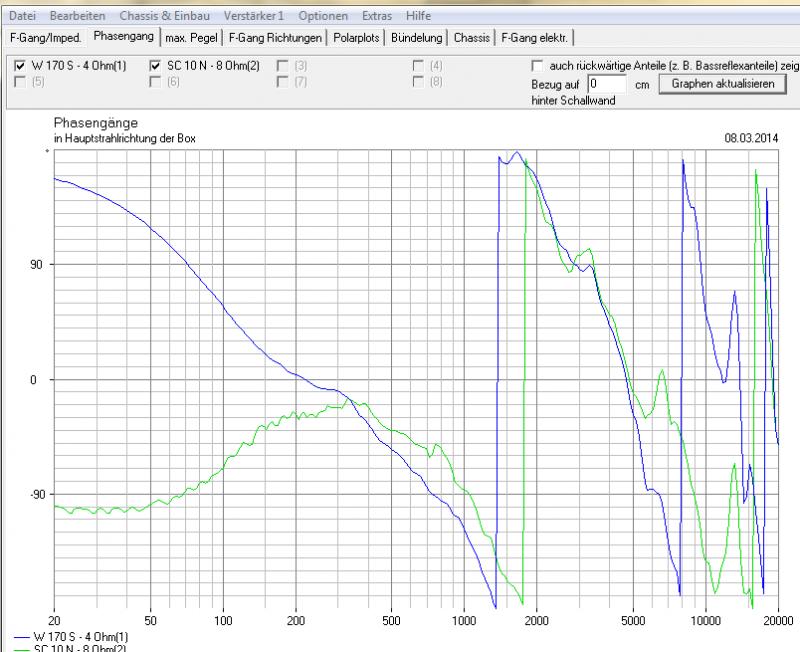Switch to the F-Gang/Imped. tab
The height and width of the screenshot is (652, 800).
[x=45, y=38]
